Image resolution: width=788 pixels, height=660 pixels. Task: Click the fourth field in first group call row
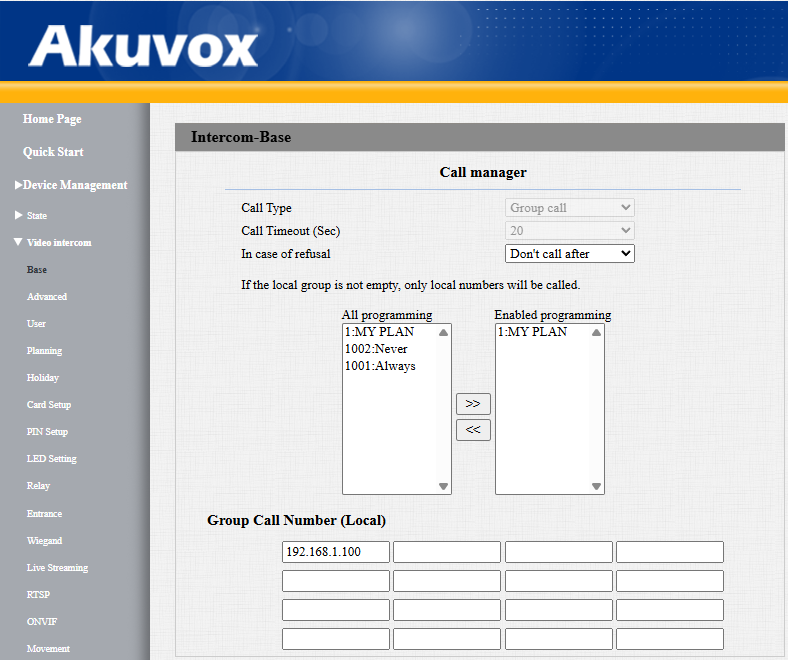[x=670, y=552]
